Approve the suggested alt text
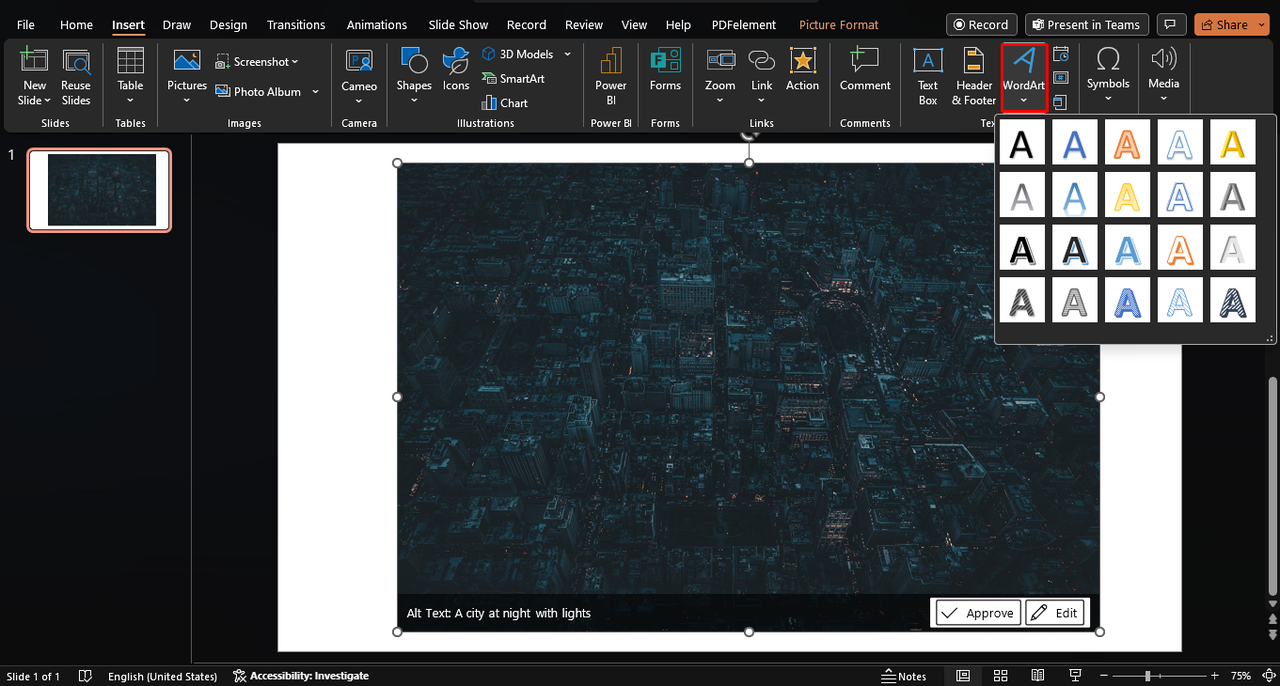 click(x=977, y=613)
